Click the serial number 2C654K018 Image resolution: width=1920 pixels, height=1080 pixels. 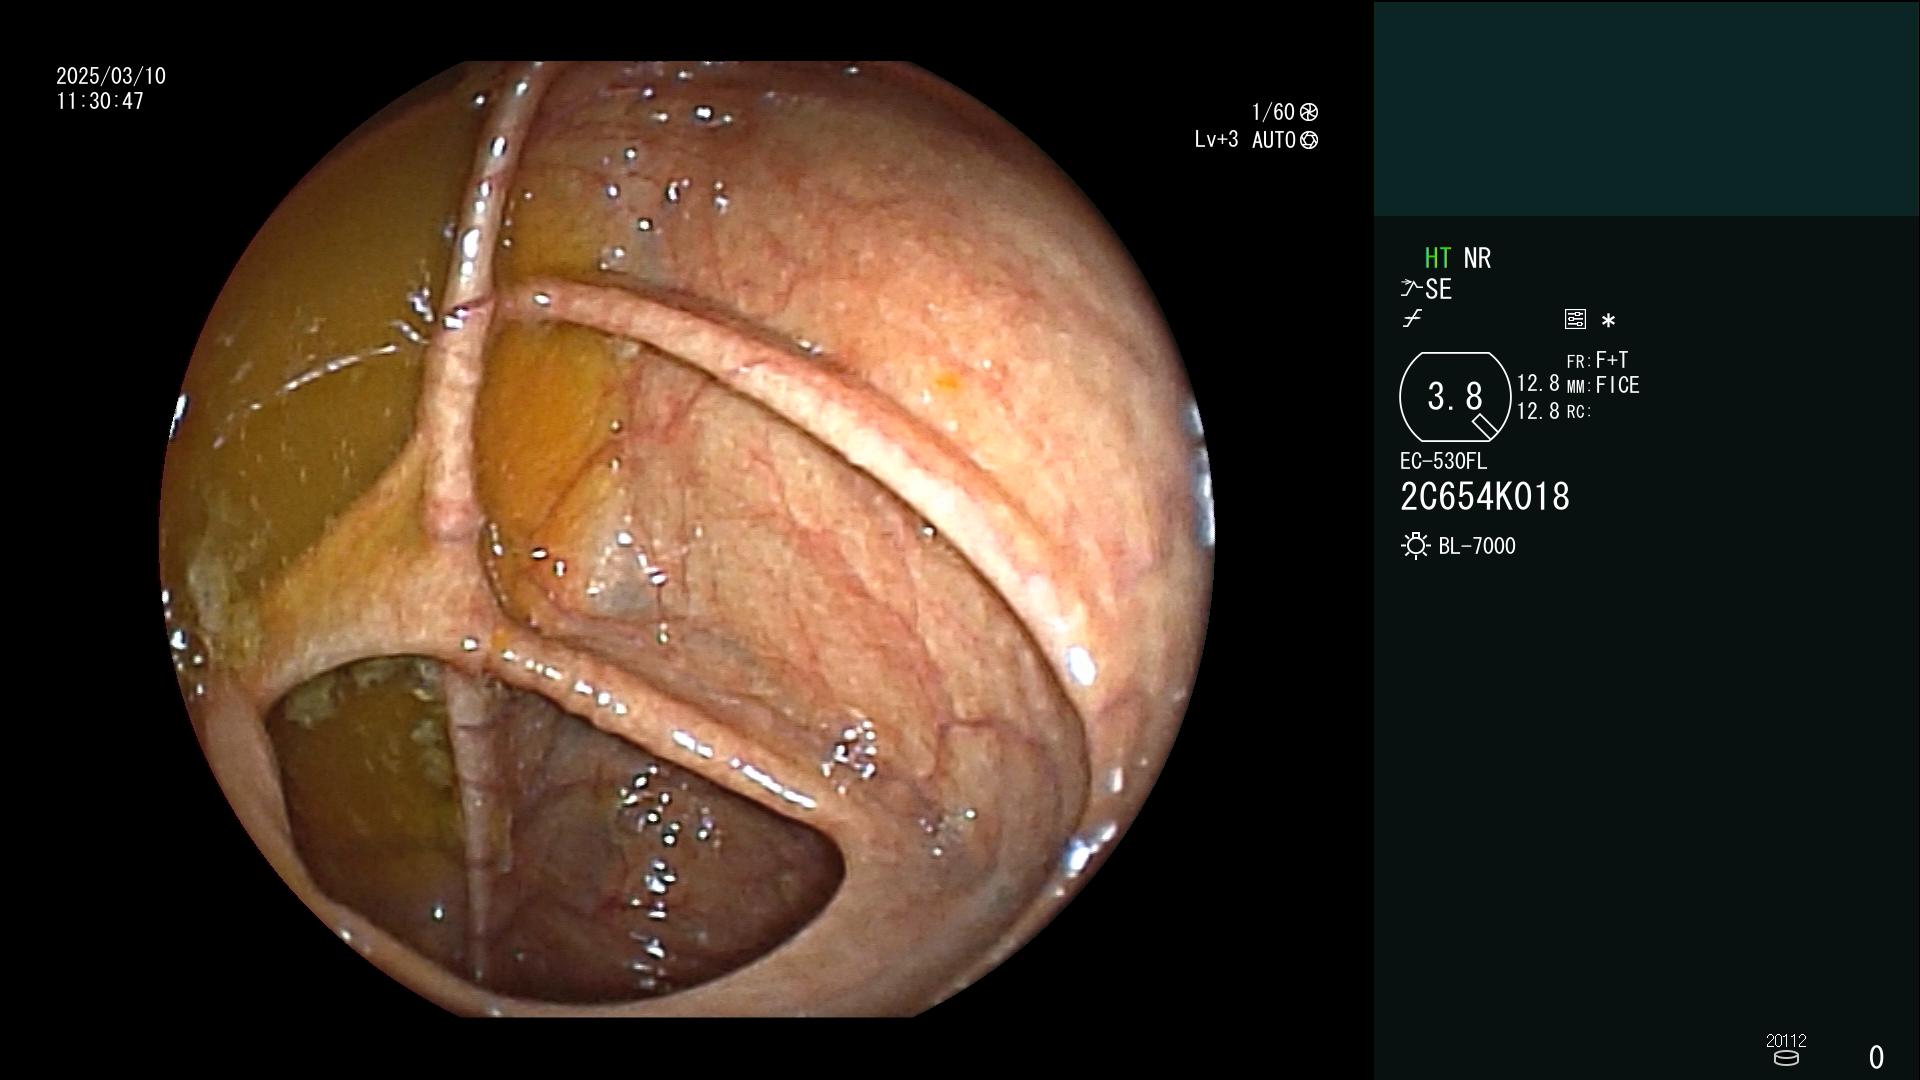(x=1485, y=497)
